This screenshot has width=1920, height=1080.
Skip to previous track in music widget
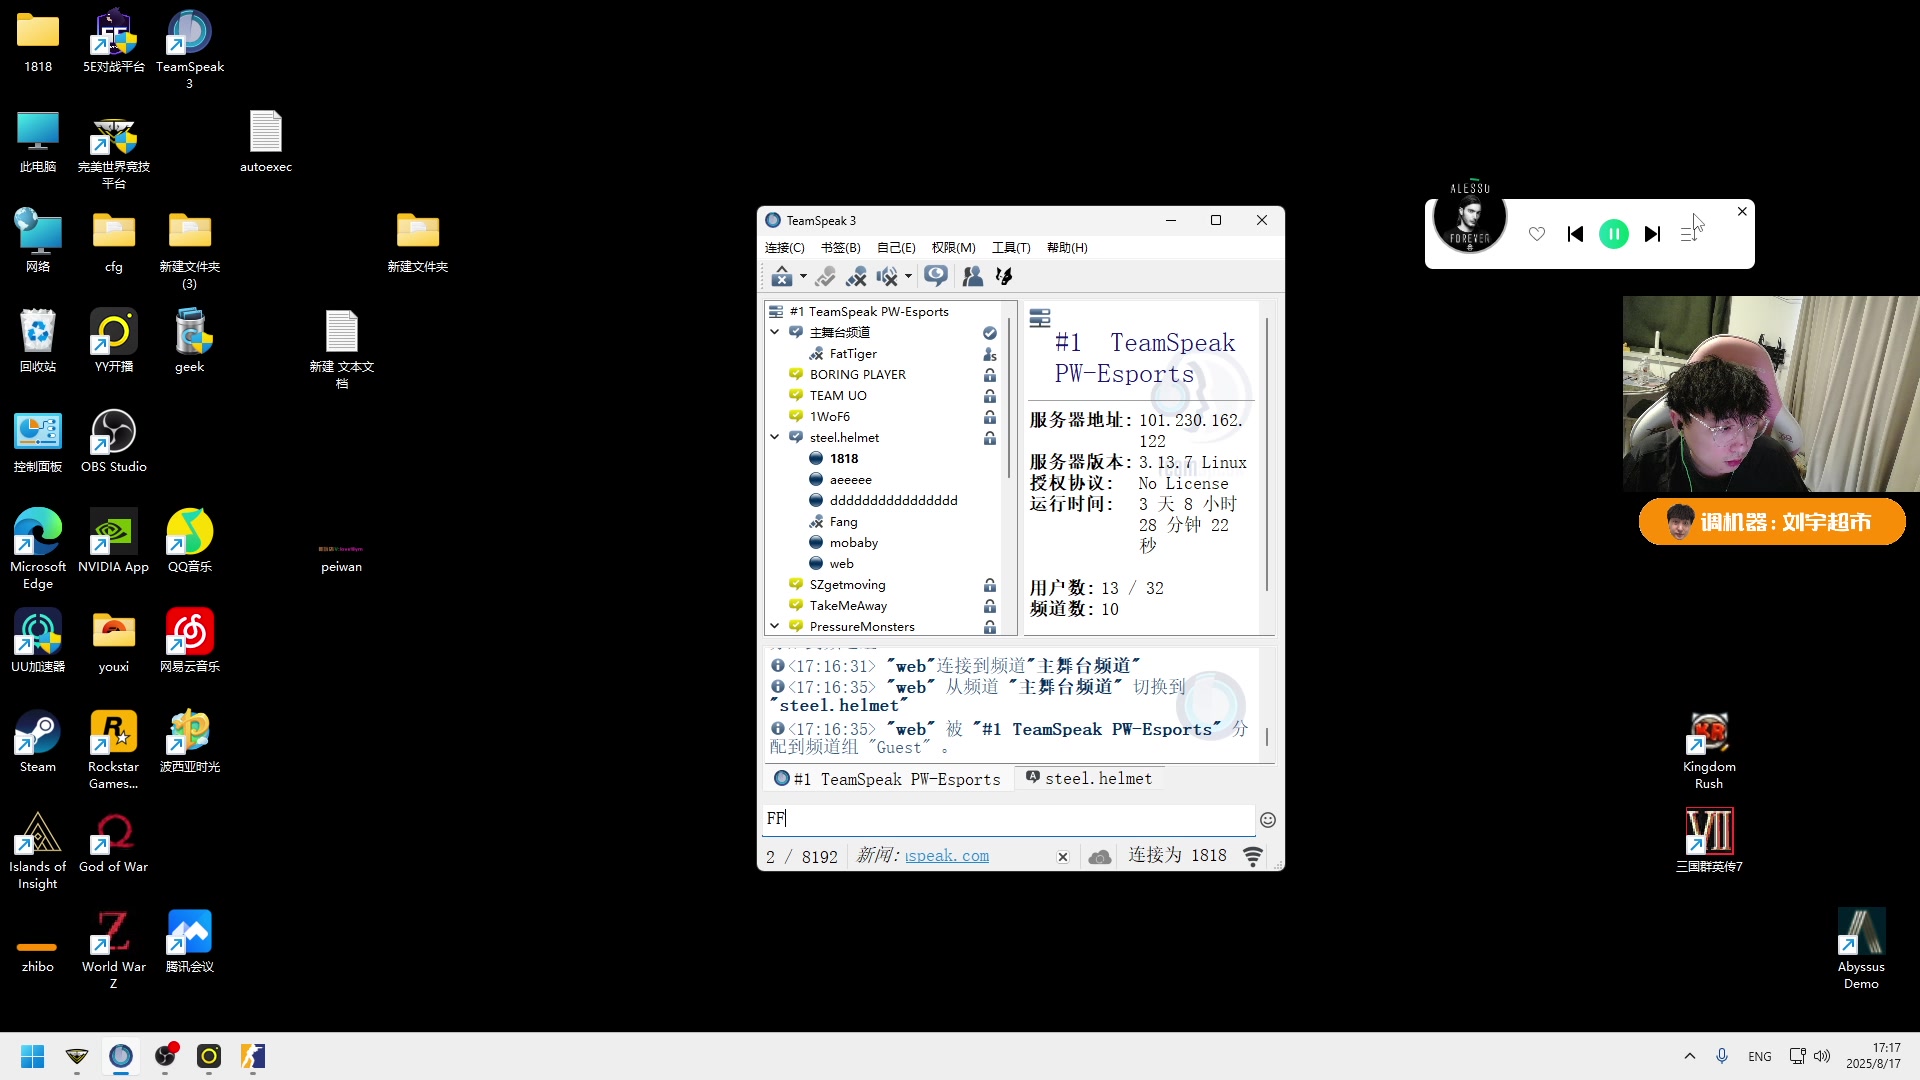coord(1575,234)
